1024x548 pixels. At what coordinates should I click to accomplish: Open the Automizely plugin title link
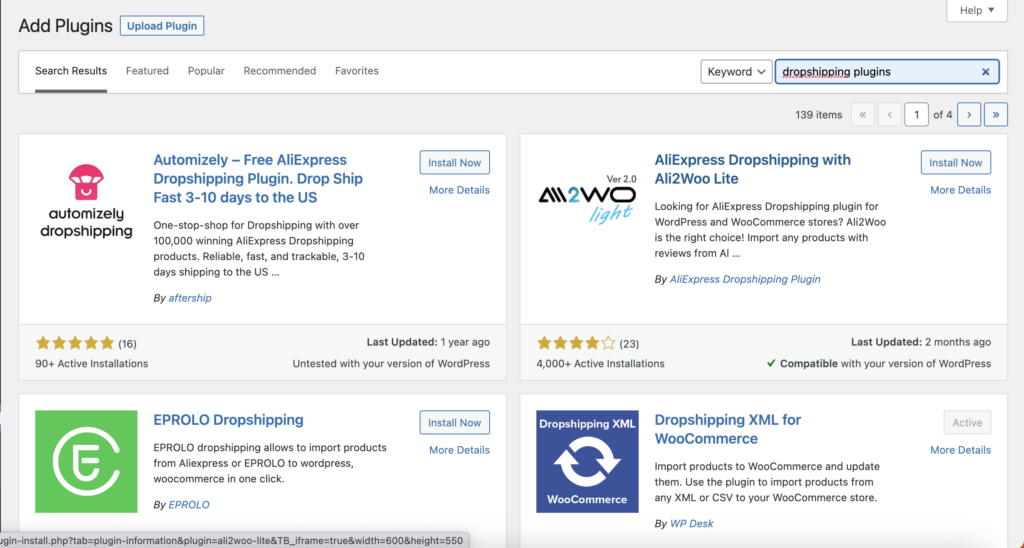(258, 178)
